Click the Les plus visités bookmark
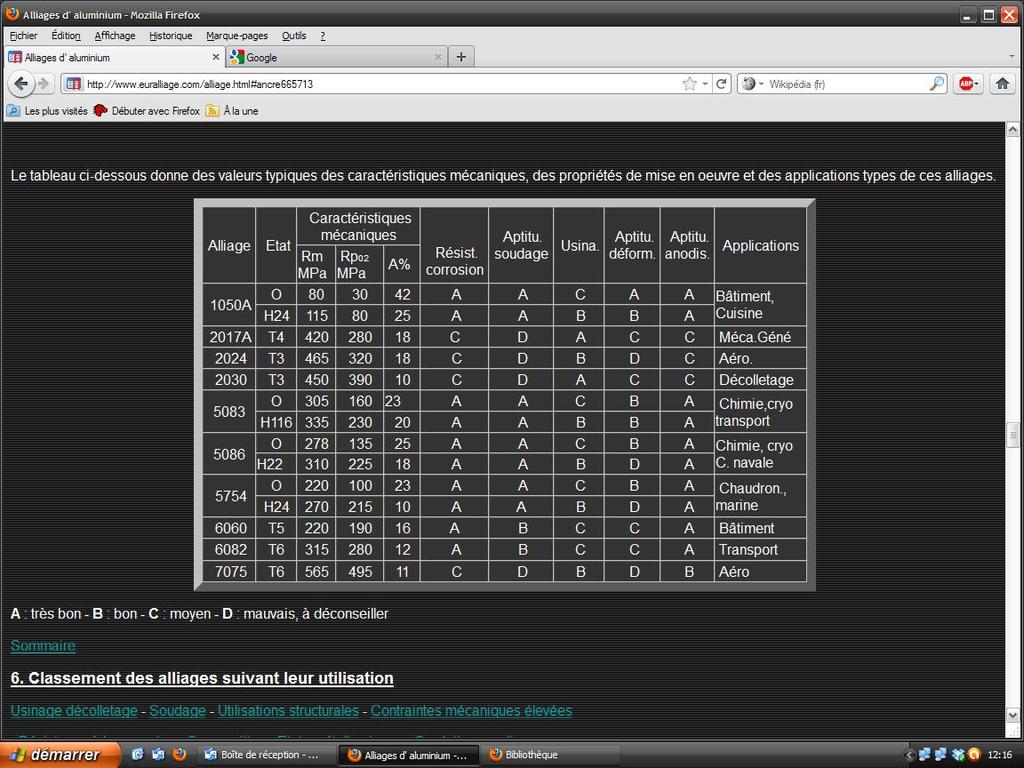The image size is (1024, 768). click(x=48, y=111)
